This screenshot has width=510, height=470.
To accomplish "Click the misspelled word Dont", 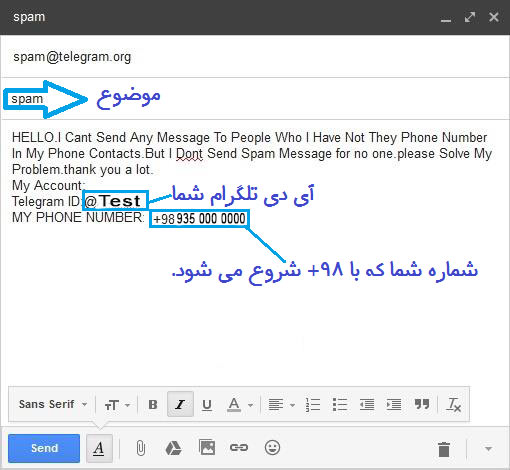I will [x=189, y=154].
